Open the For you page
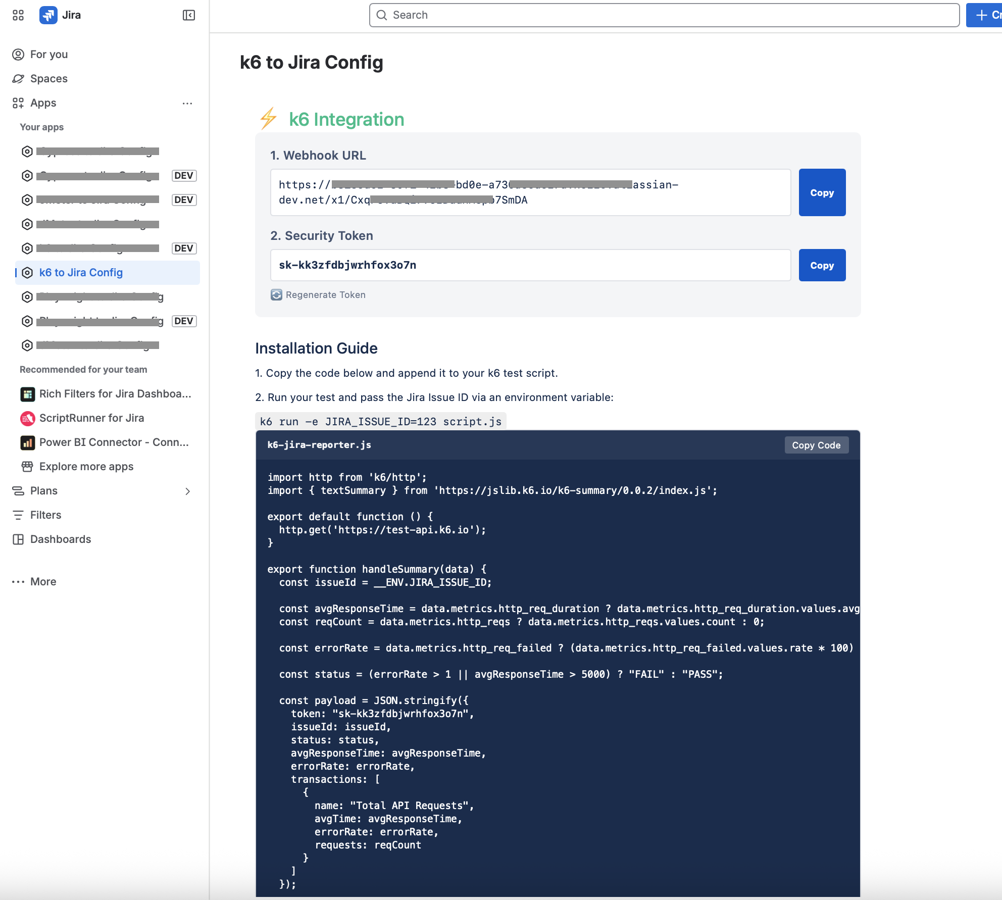Image resolution: width=1002 pixels, height=900 pixels. pos(48,54)
